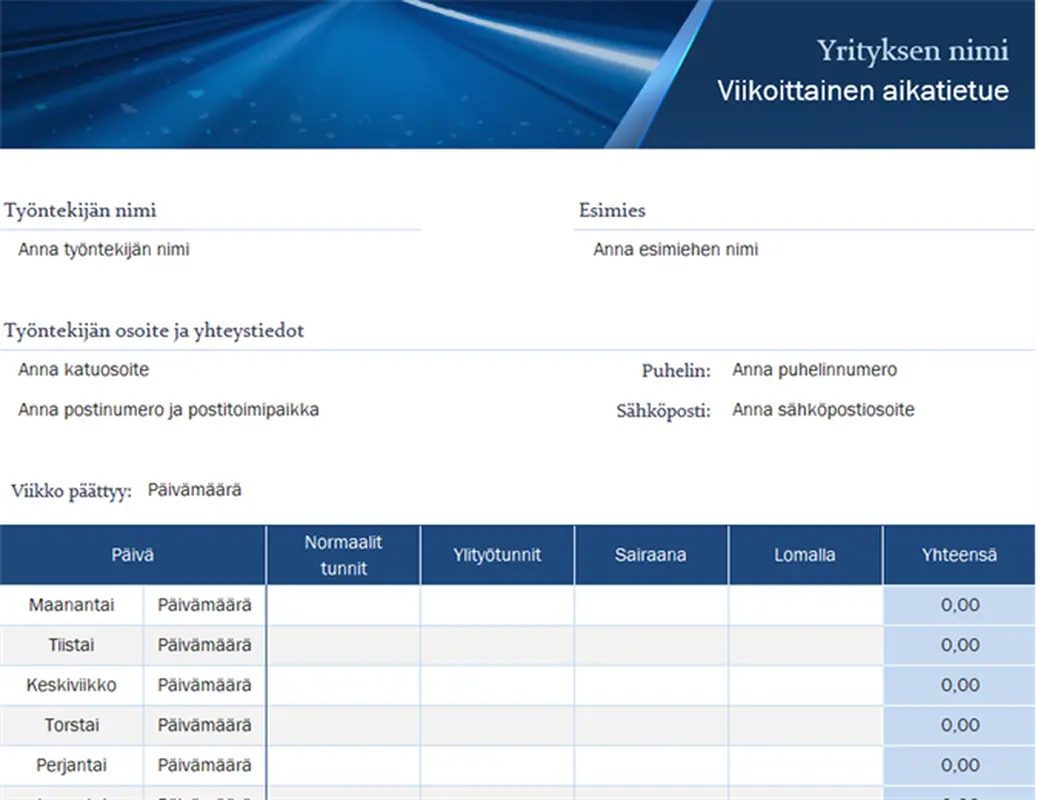The width and height of the screenshot is (1038, 800).
Task: Click the Lomalla column header
Action: [x=805, y=554]
